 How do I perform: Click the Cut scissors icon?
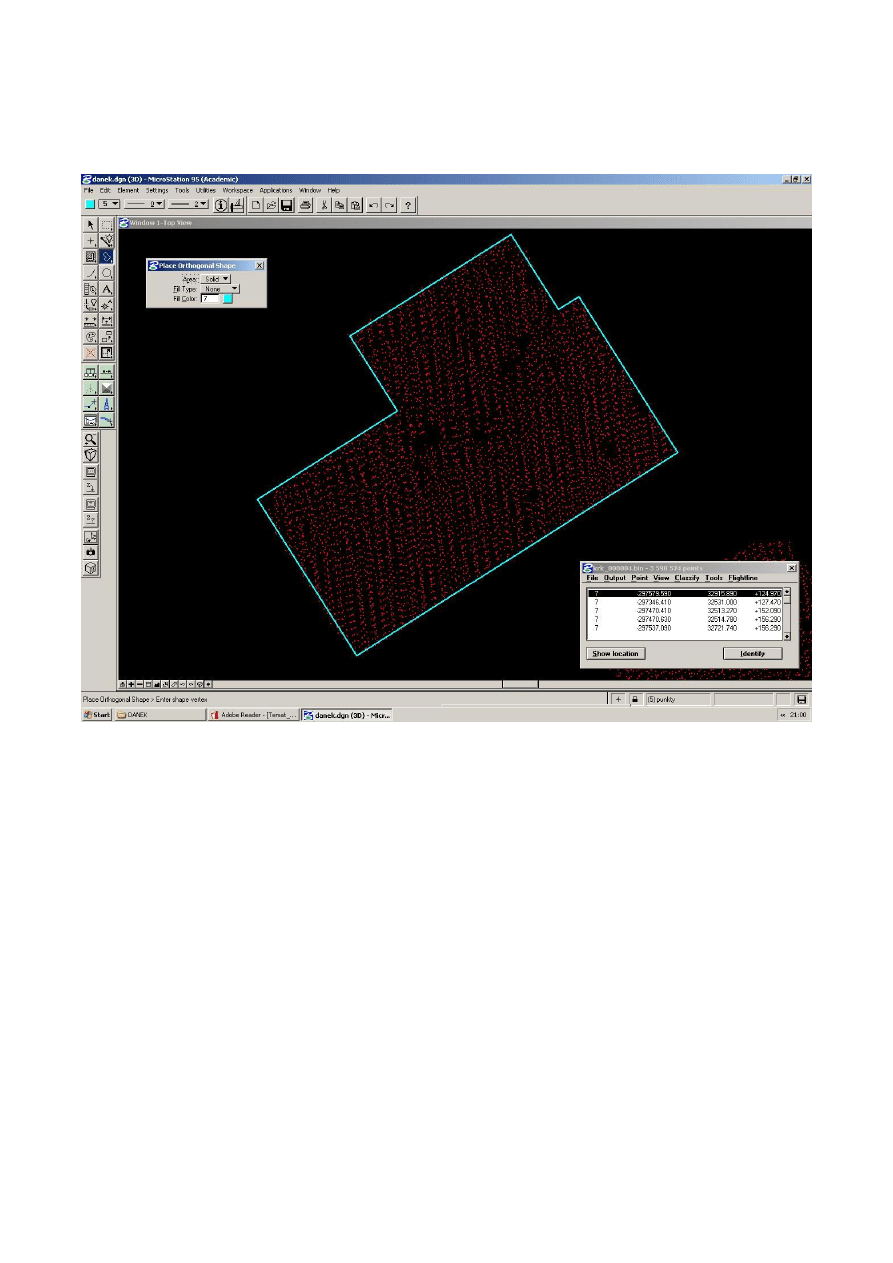click(324, 204)
